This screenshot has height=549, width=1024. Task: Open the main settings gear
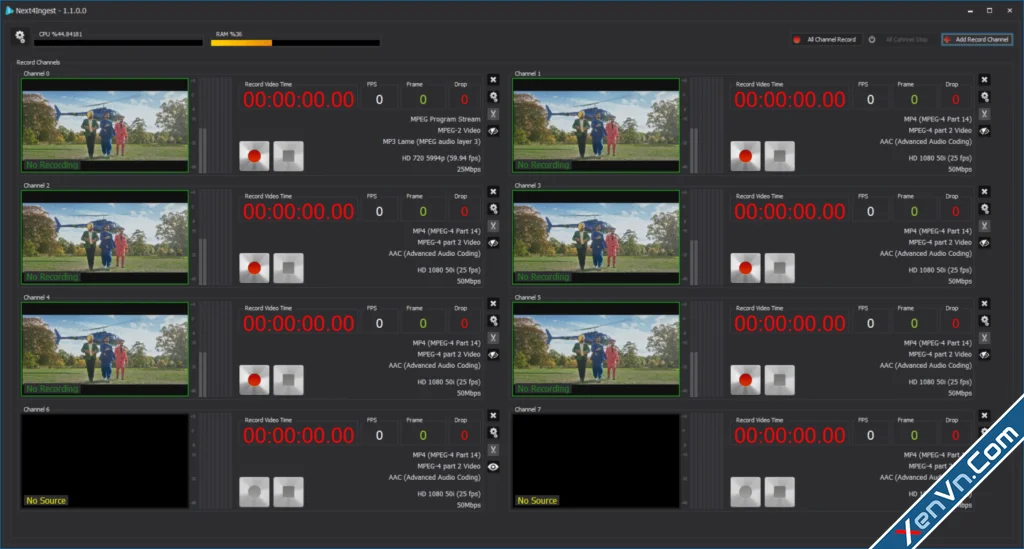click(x=20, y=37)
